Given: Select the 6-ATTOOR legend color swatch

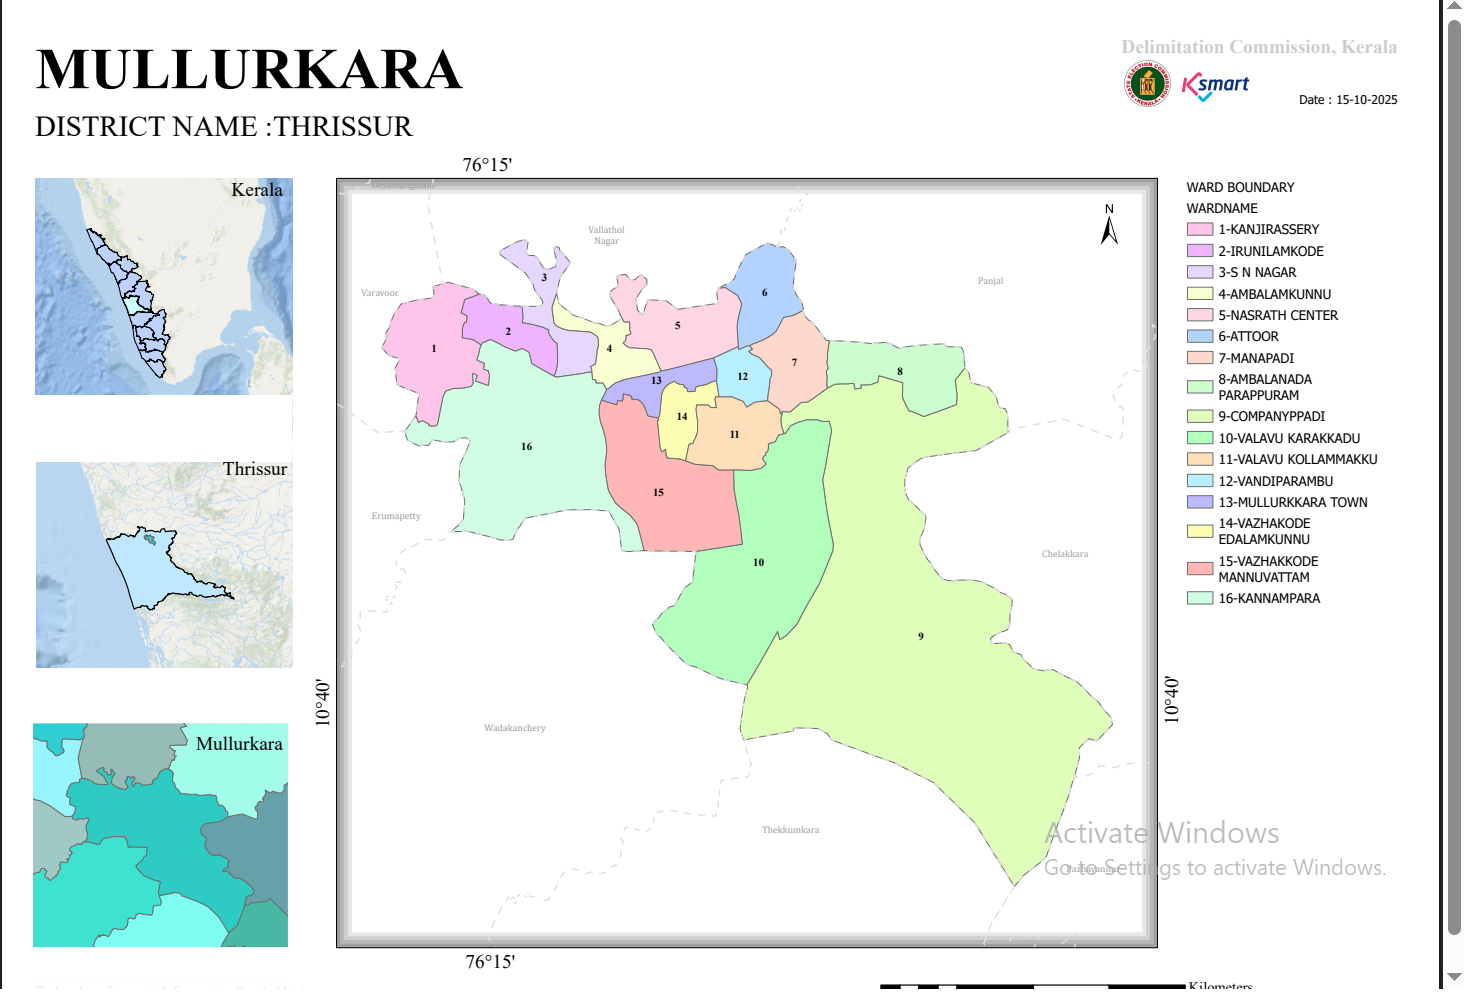Looking at the screenshot, I should coord(1200,337).
